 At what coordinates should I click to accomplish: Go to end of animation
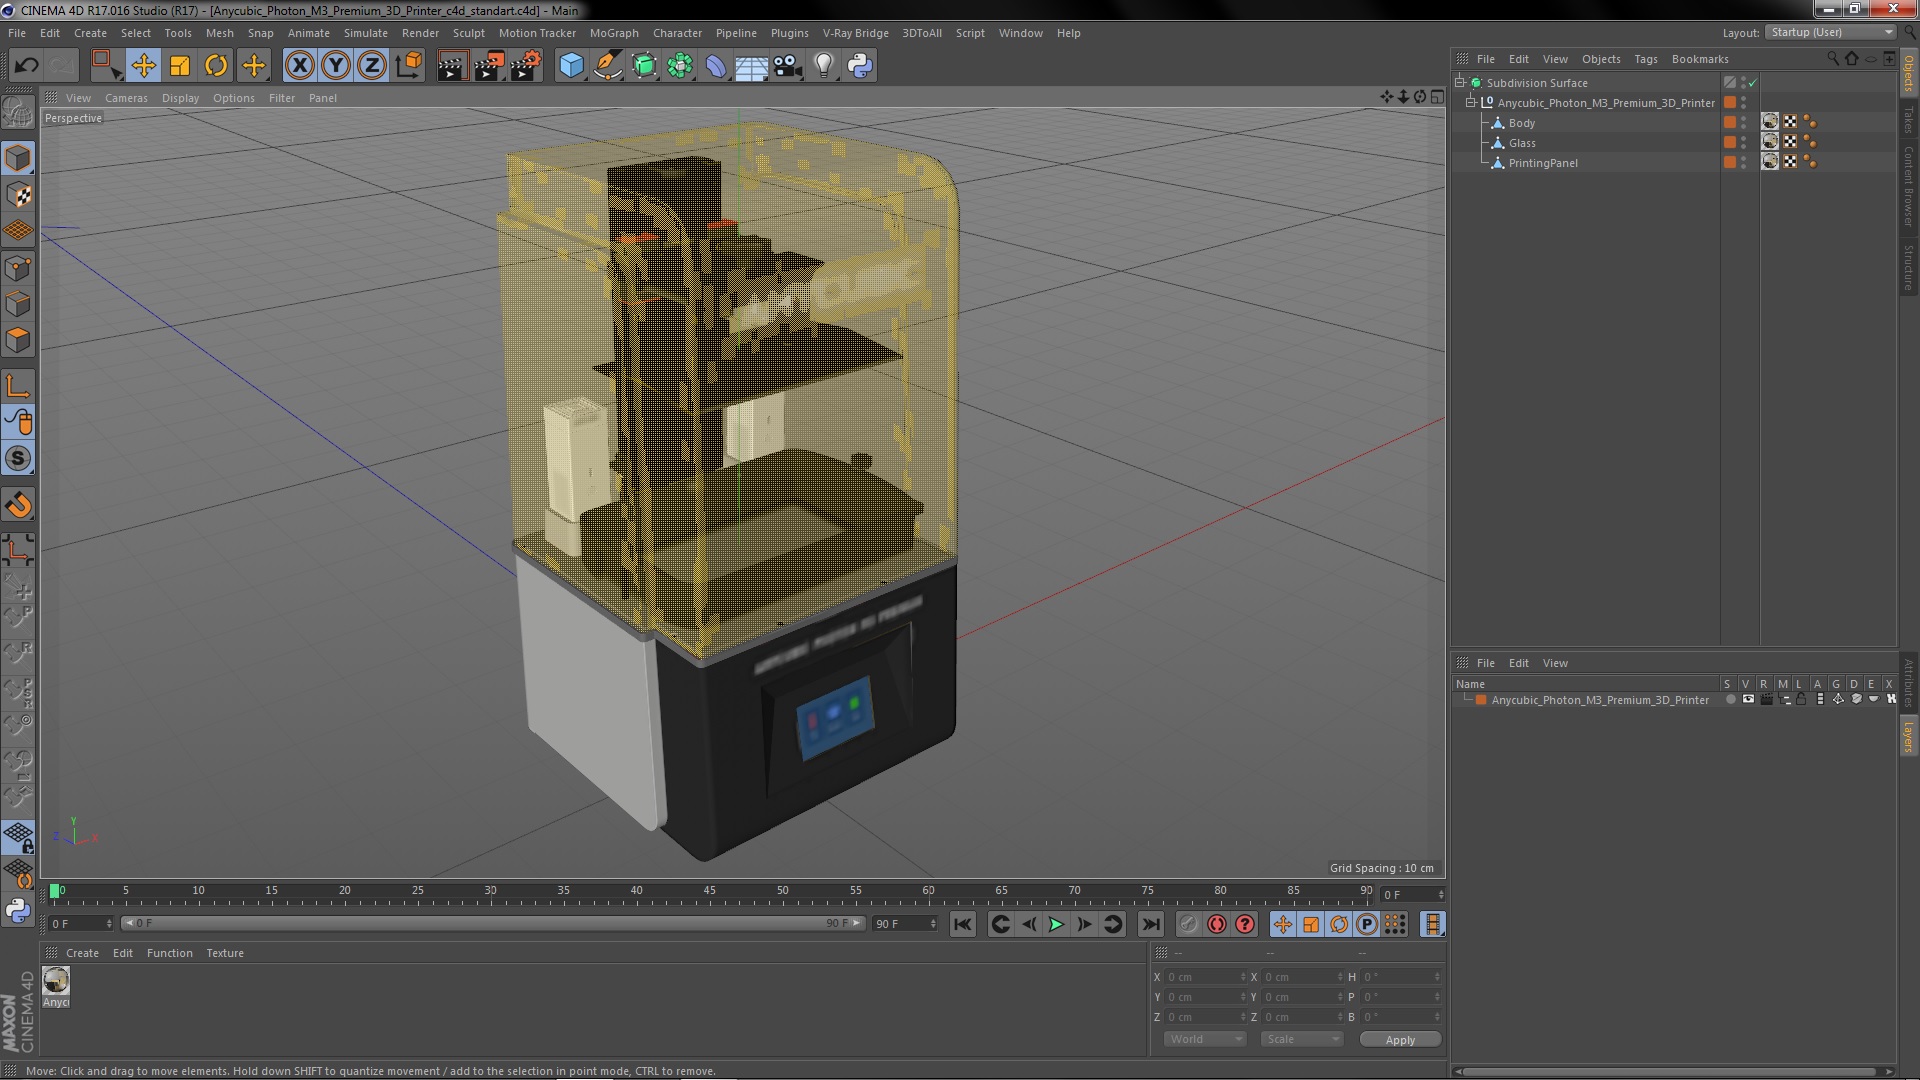1151,925
